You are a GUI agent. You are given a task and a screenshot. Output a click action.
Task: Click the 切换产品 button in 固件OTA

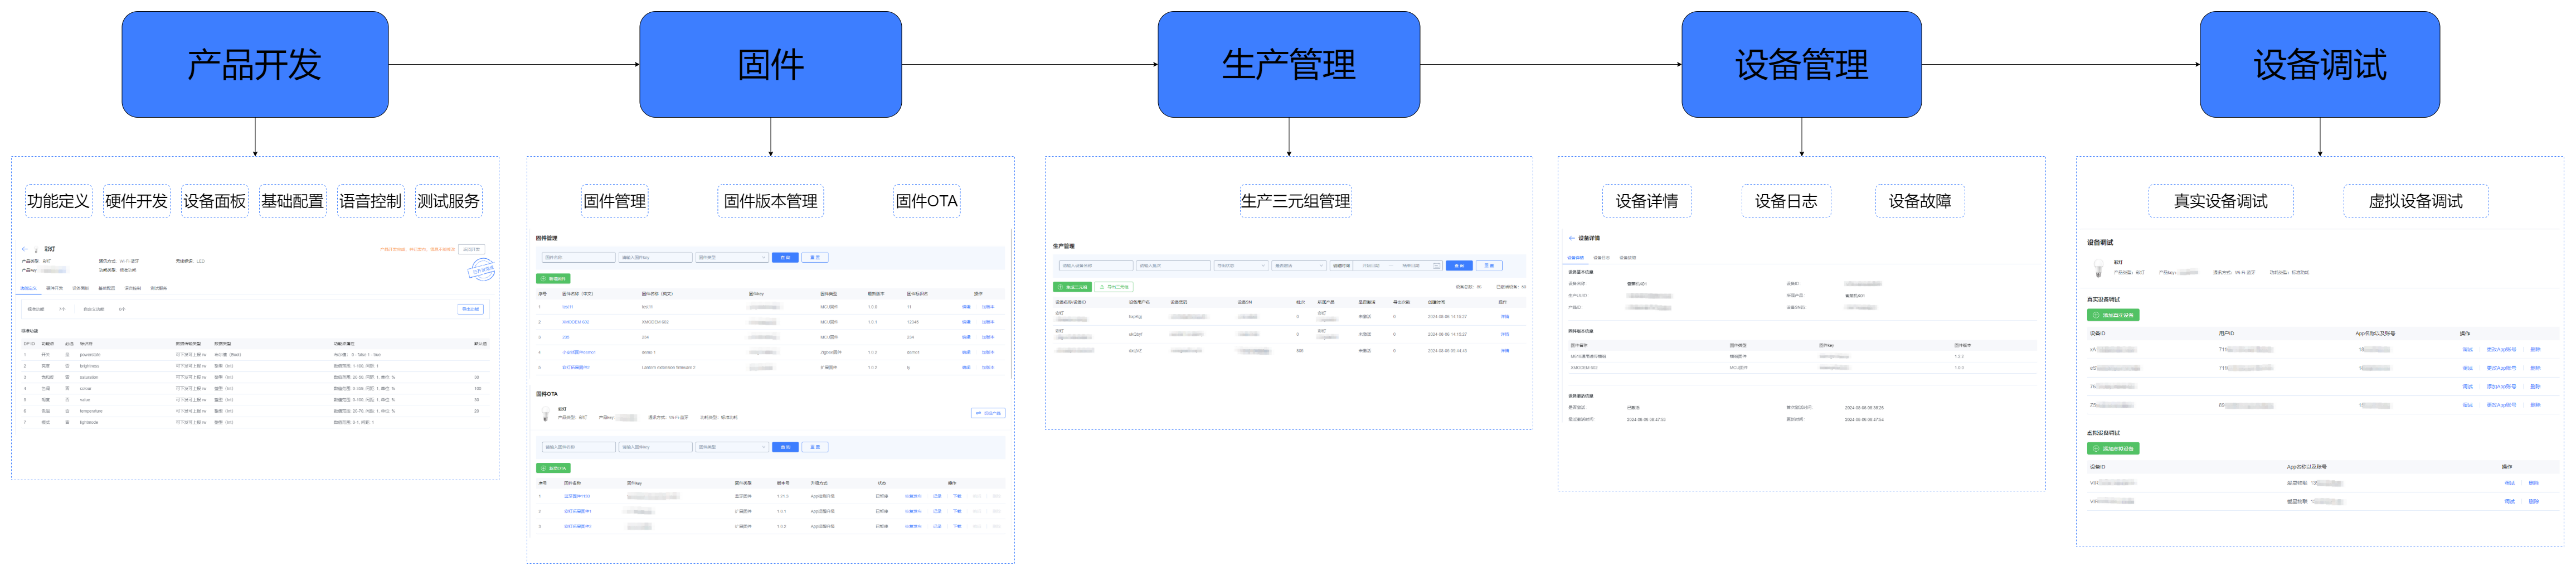pyautogui.click(x=988, y=413)
